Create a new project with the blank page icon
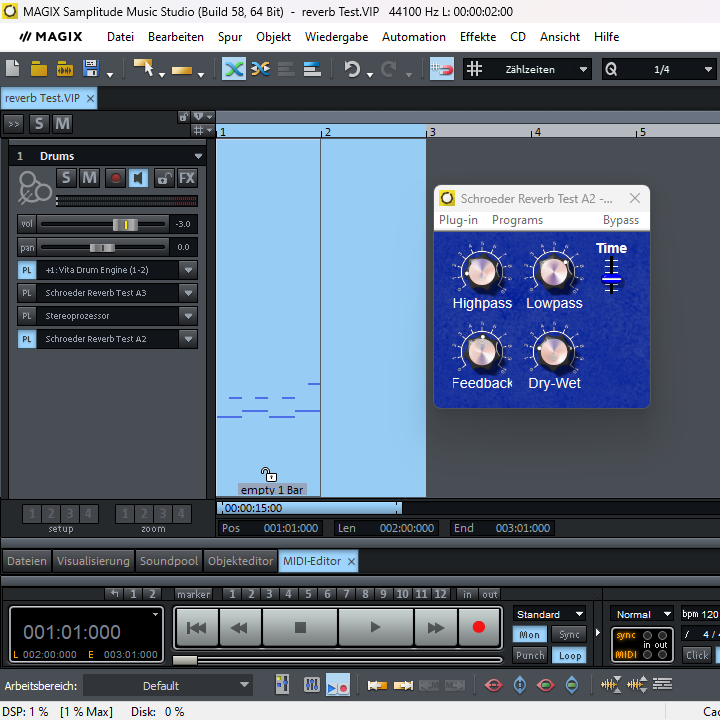The image size is (720, 720). pos(12,69)
